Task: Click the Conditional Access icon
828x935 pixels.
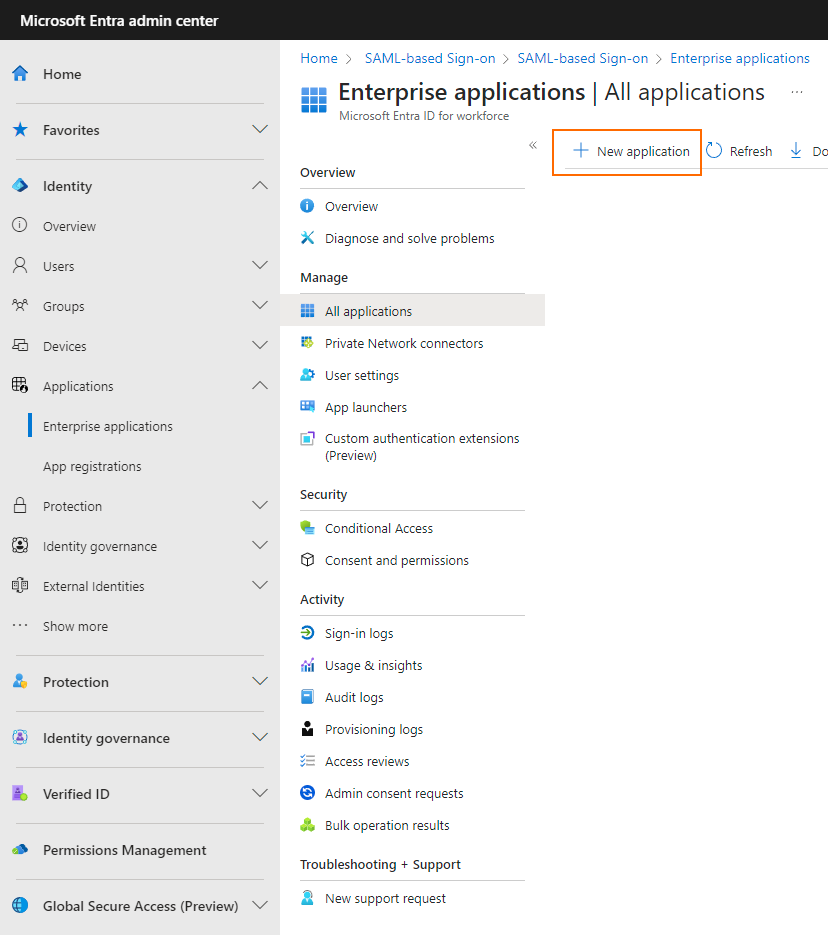Action: pyautogui.click(x=308, y=528)
